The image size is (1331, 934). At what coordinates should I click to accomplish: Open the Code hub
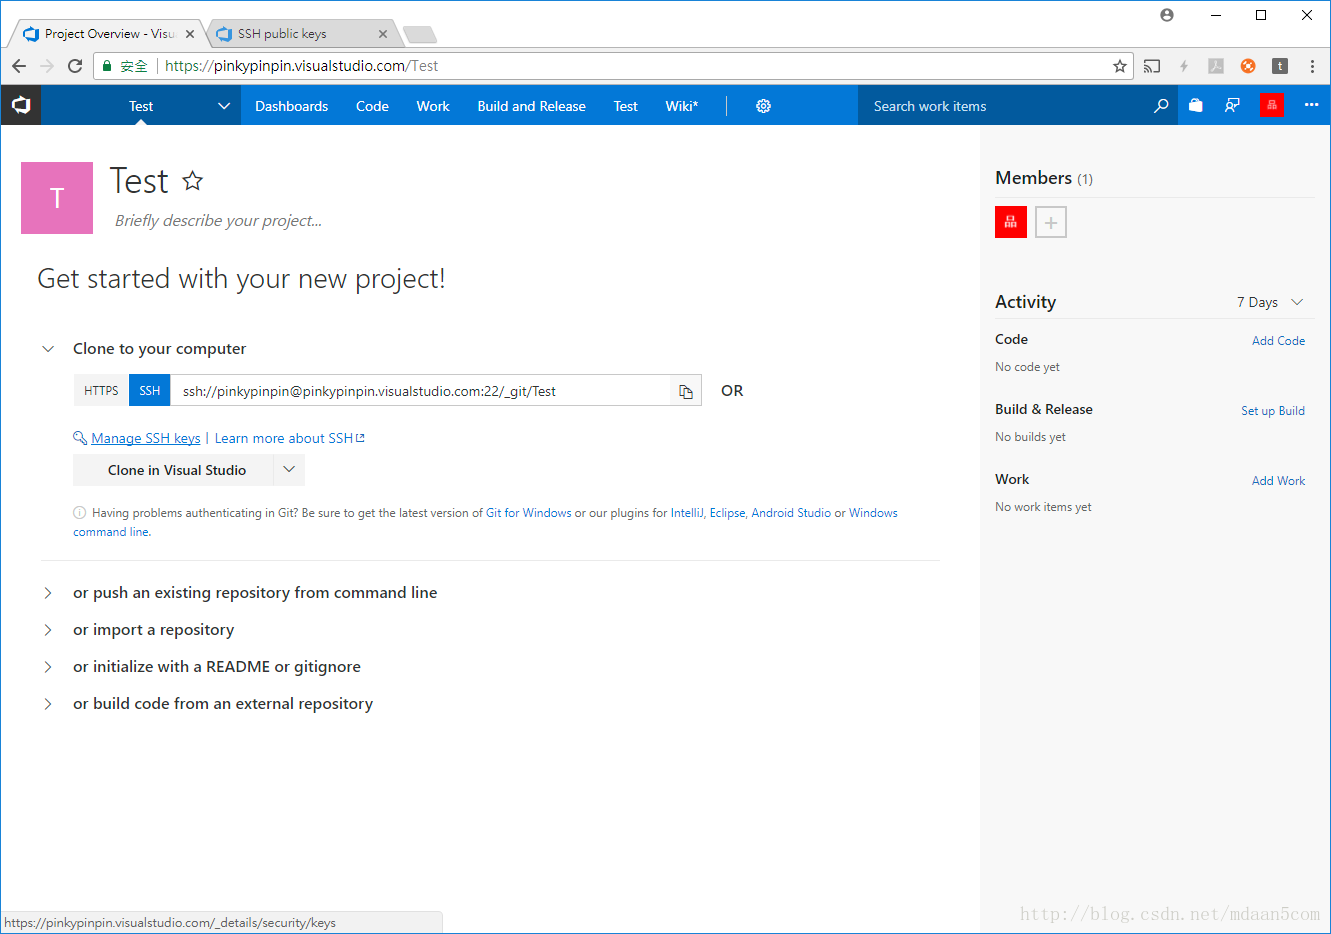pyautogui.click(x=372, y=106)
